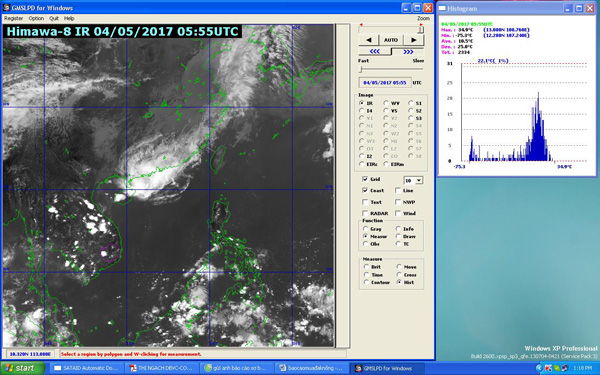600x375 pixels.
Task: Adjust the Fast-Slow animation speed slider
Action: tap(360, 69)
